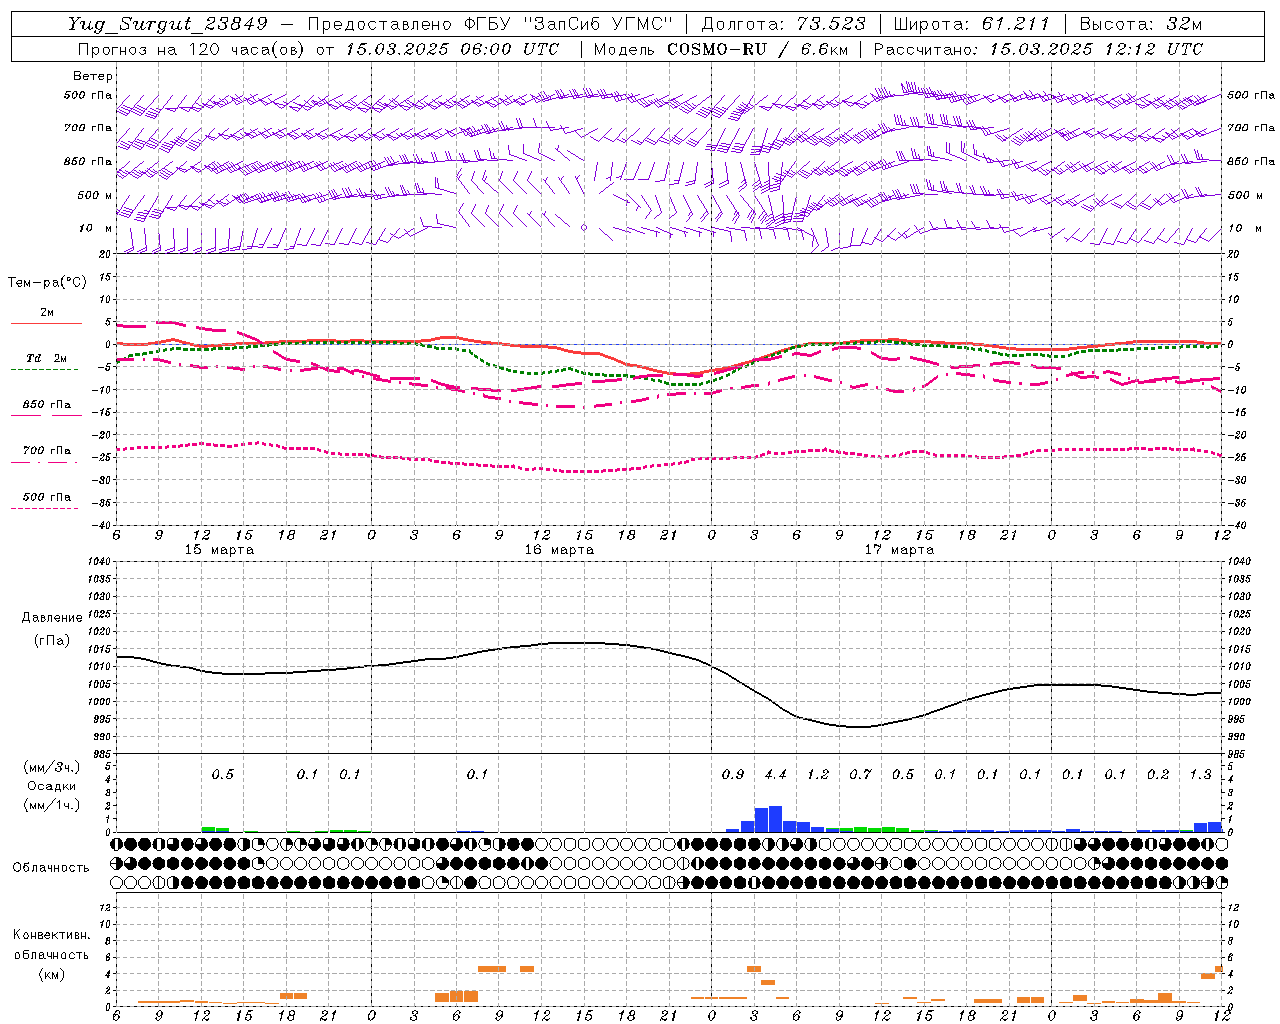Click the 'Td 2м' dew point legend label

[x=47, y=358]
